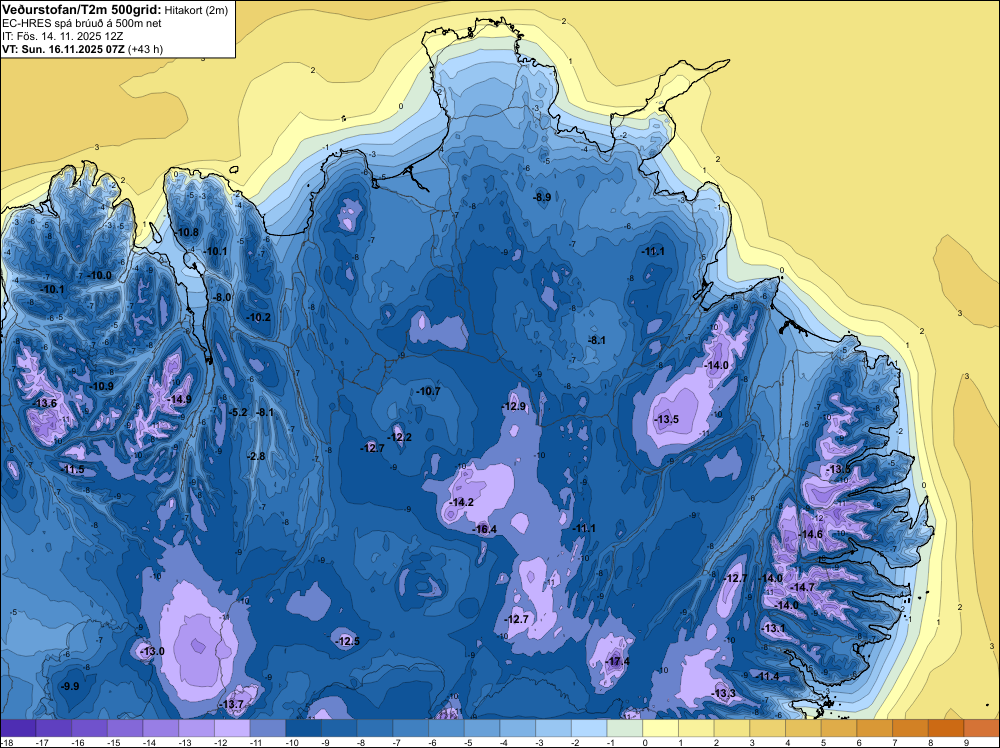Click the -14.7 temperature label
Viewport: 1000px width, 748px height.
click(803, 587)
